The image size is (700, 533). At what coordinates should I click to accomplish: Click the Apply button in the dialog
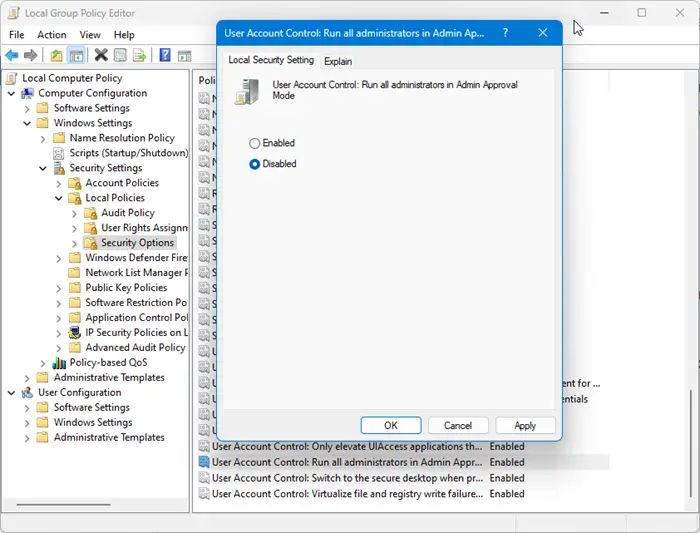coord(525,425)
